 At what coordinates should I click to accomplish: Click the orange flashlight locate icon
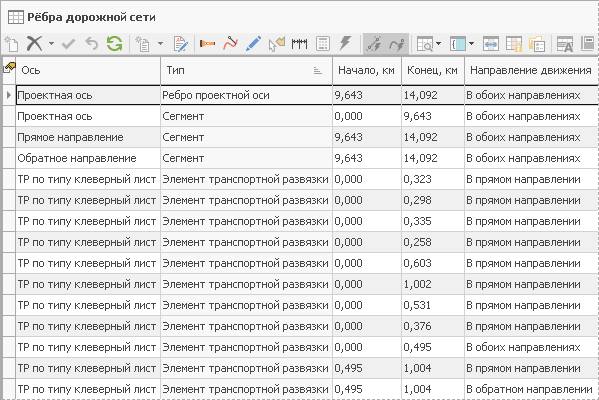[x=207, y=44]
